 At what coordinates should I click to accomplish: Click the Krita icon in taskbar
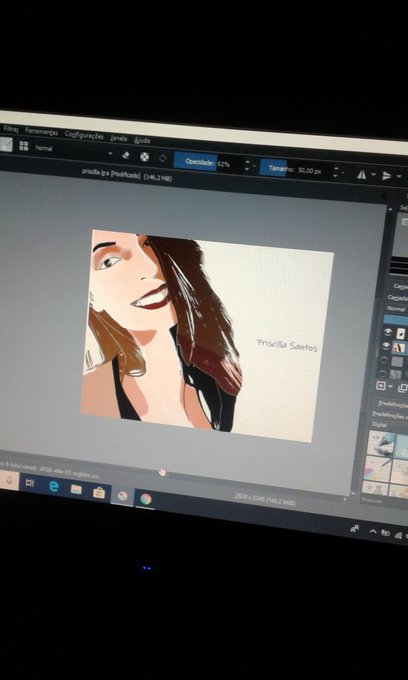[122, 496]
